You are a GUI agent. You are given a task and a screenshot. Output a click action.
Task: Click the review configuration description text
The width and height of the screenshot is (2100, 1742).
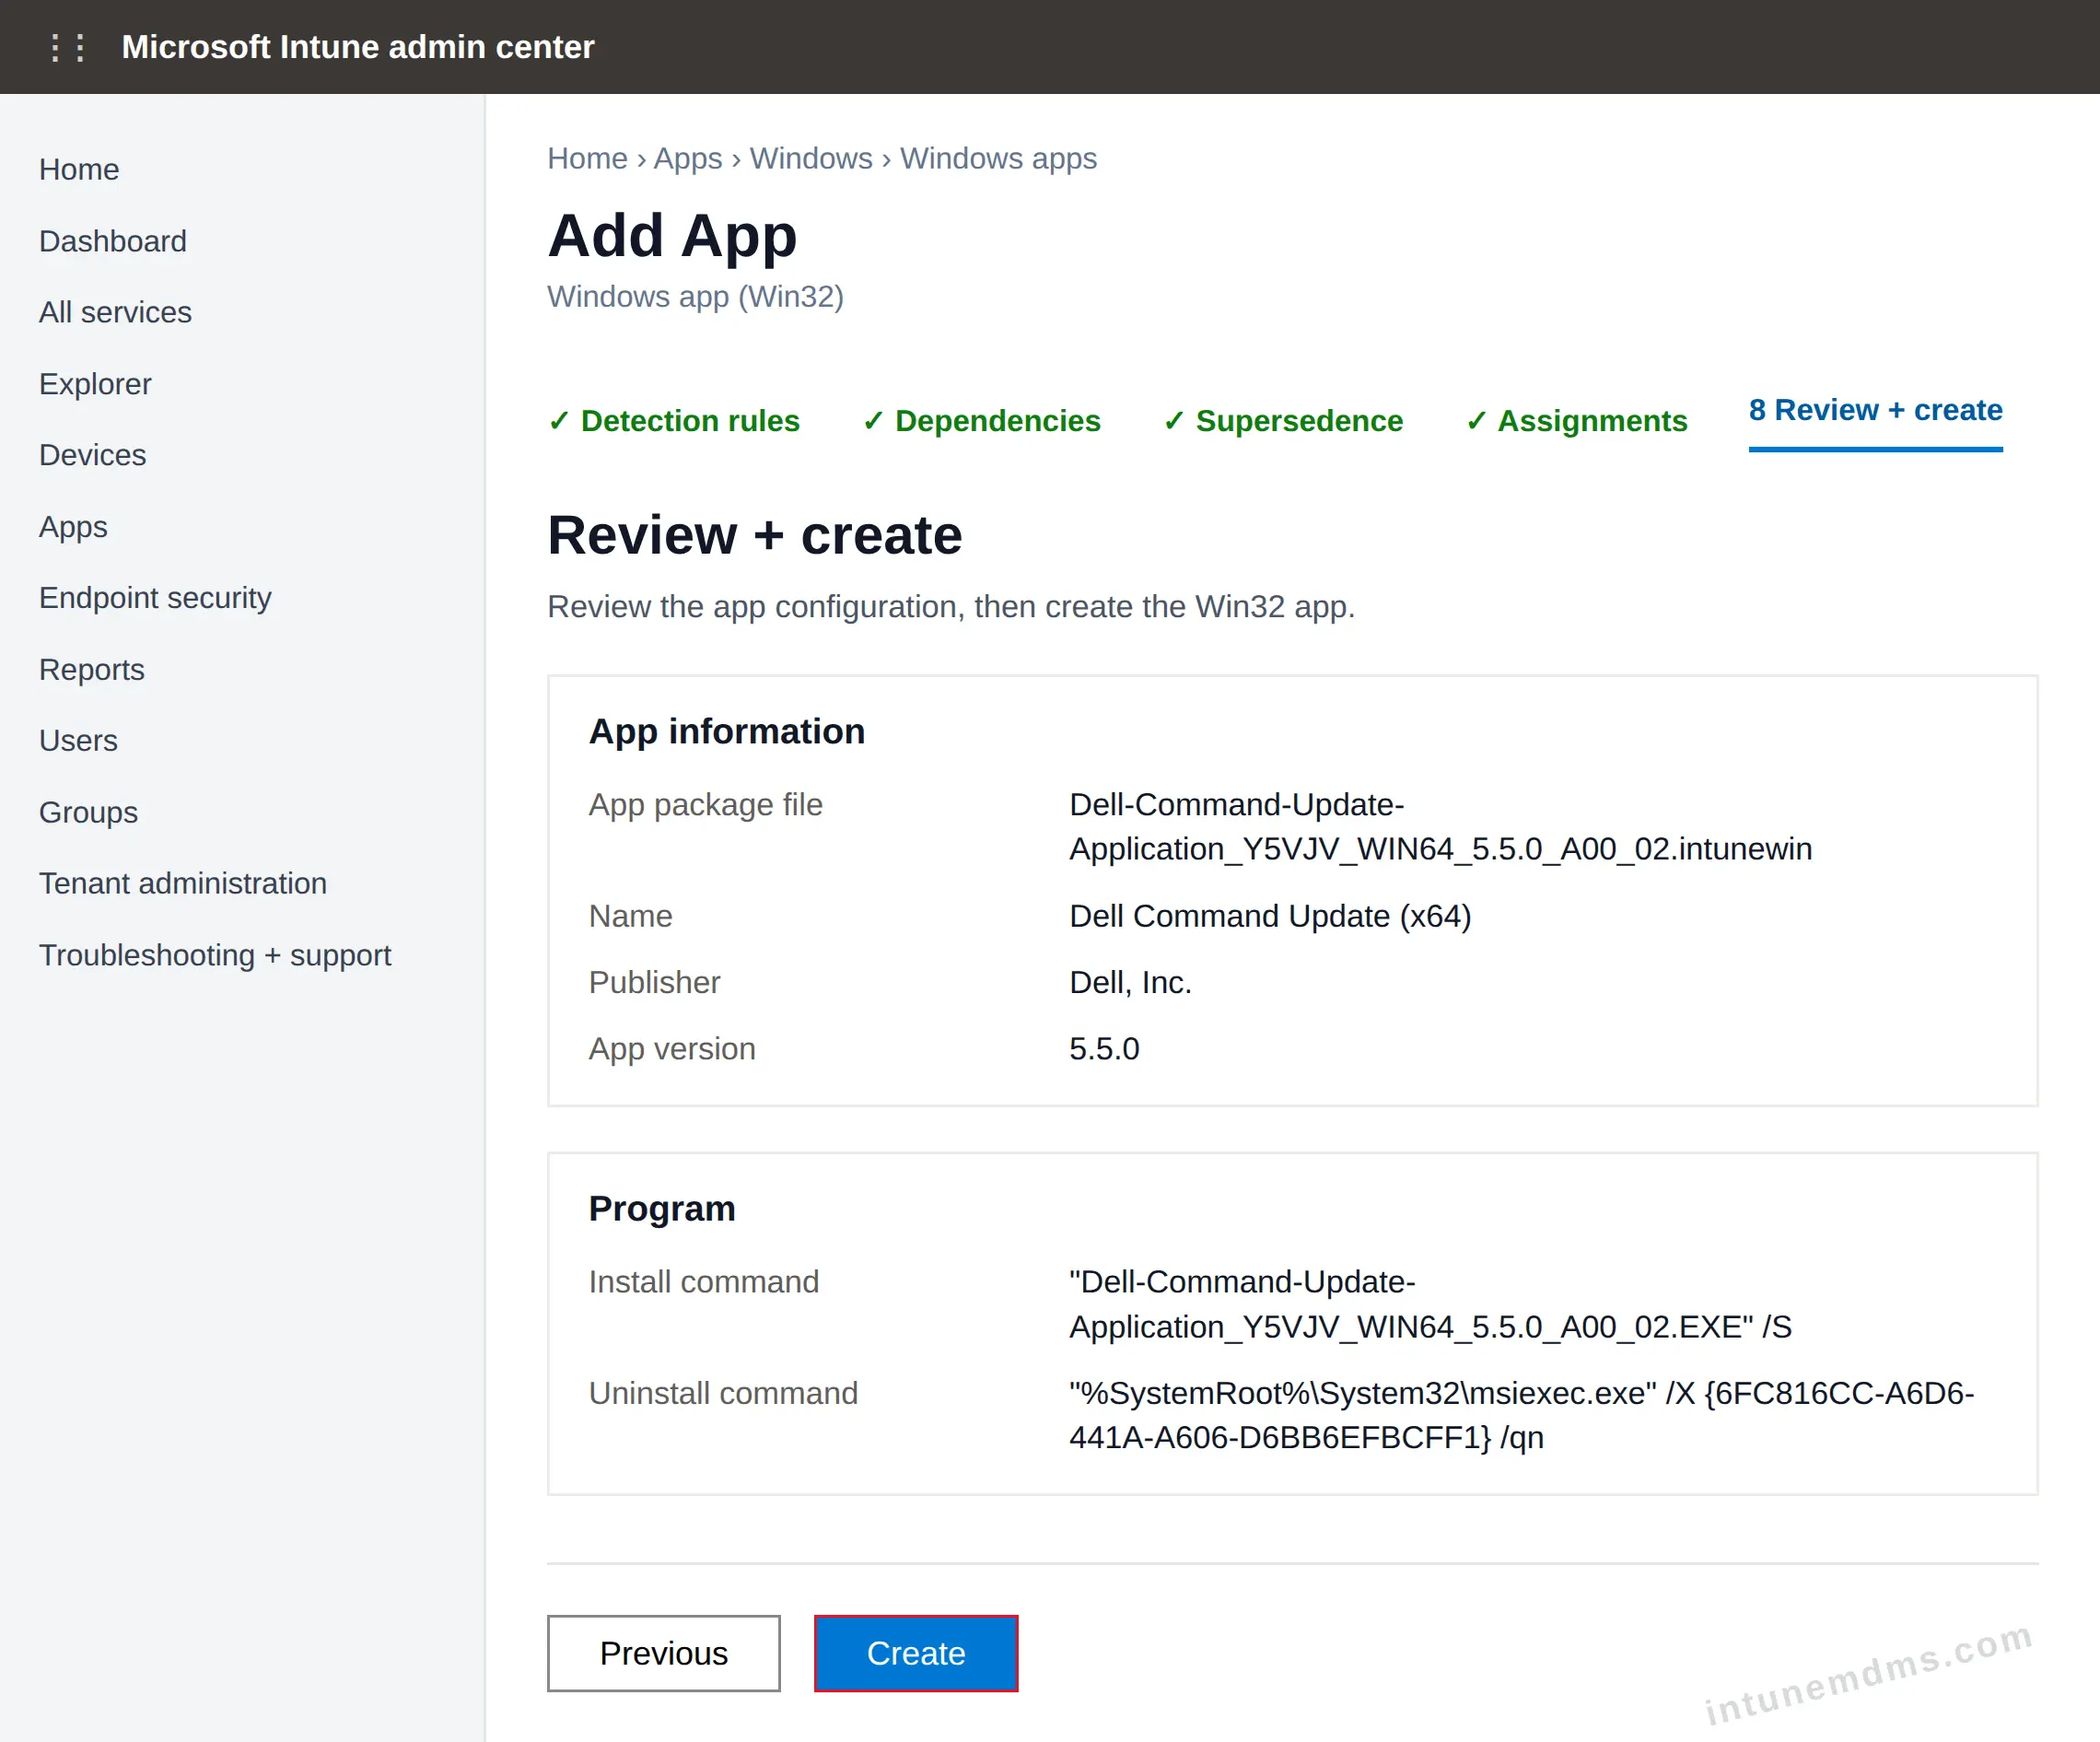click(951, 607)
